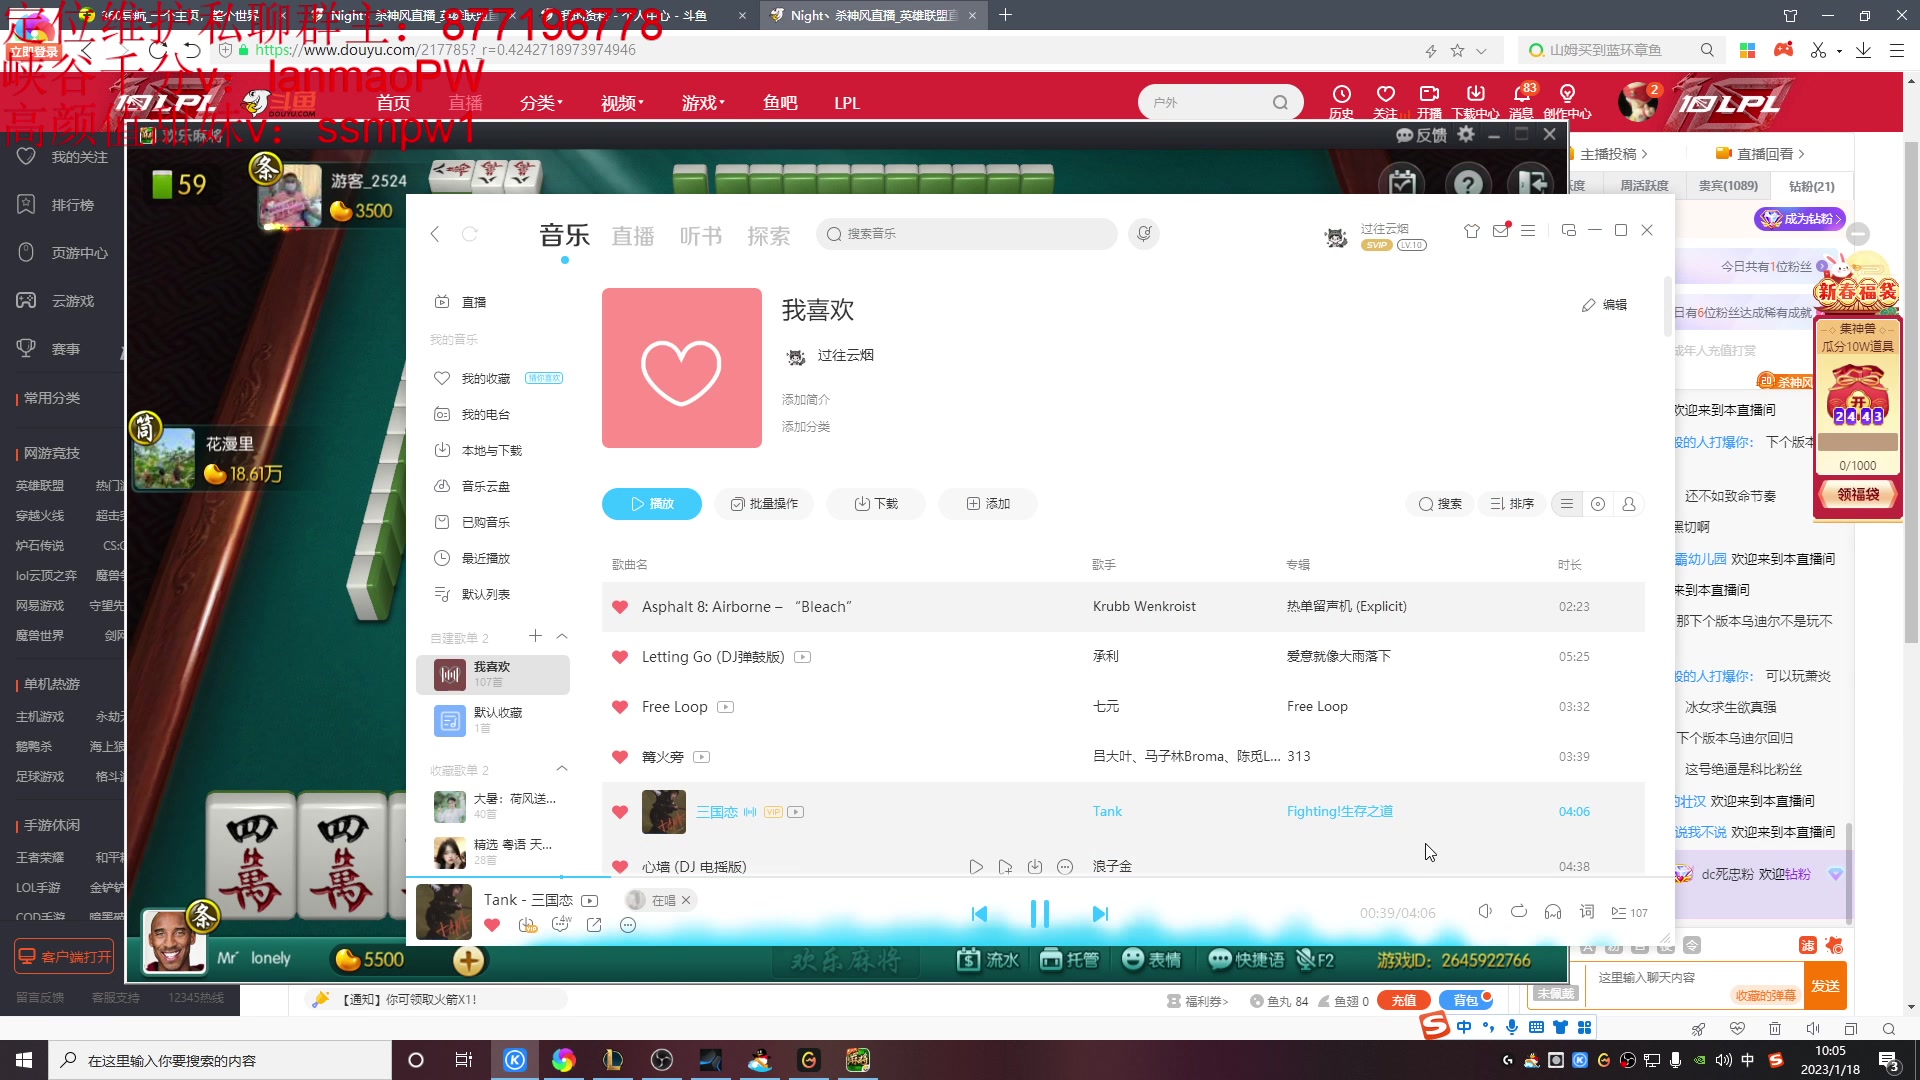Image resolution: width=1920 pixels, height=1080 pixels.
Task: Switch to the 听书 tab
Action: click(701, 236)
